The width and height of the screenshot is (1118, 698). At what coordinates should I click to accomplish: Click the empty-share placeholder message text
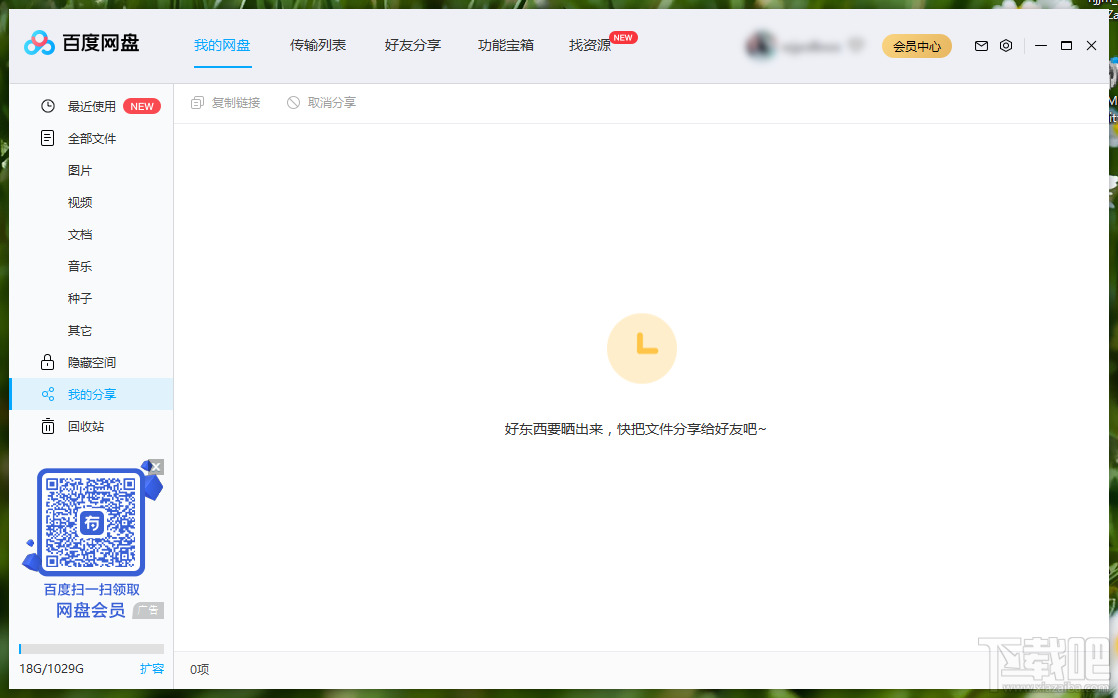pyautogui.click(x=635, y=429)
